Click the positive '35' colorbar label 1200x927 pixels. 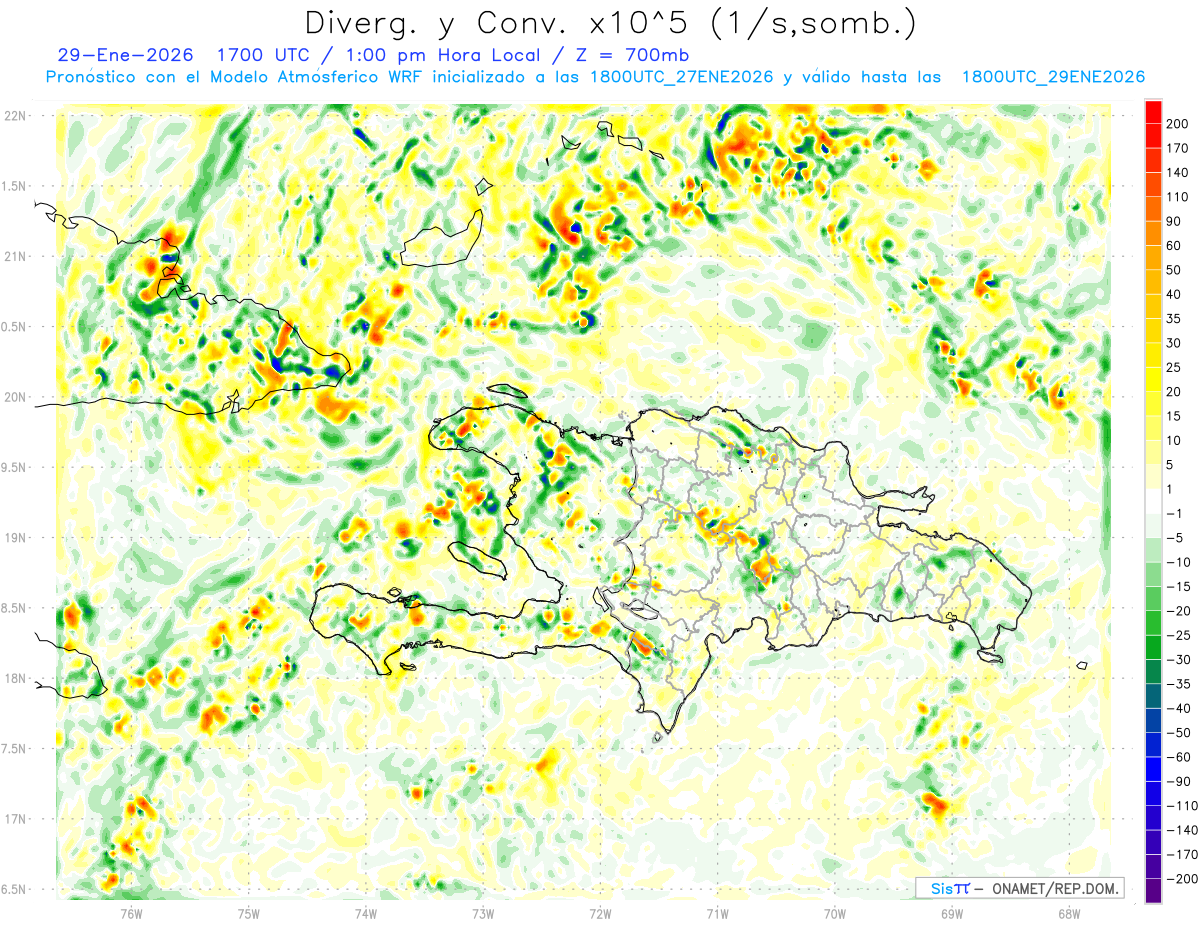[x=1174, y=318]
